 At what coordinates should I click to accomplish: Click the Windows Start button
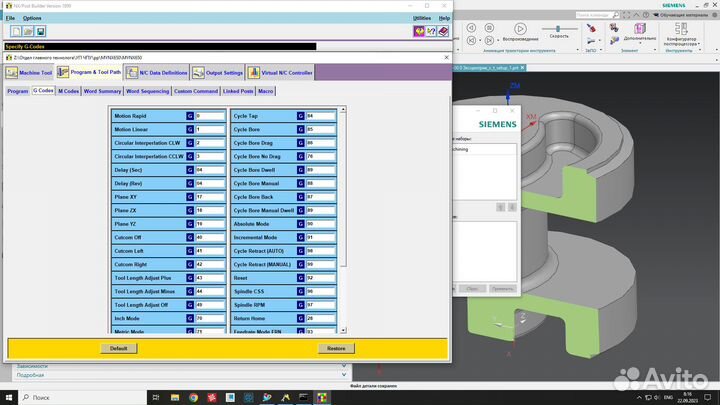click(9, 397)
